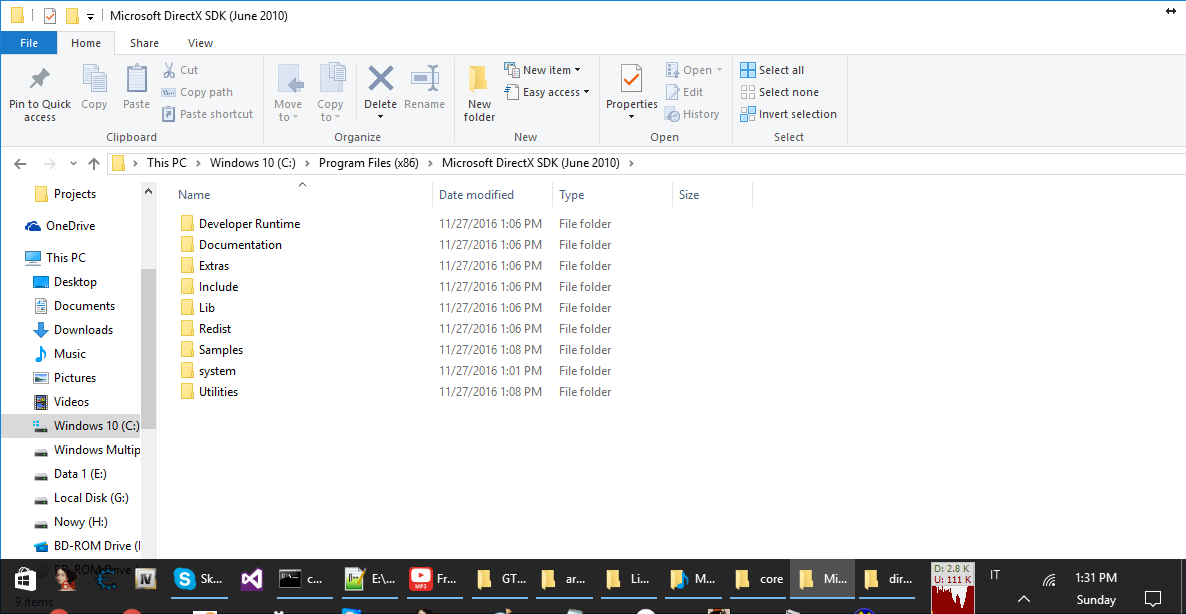Click the History item in Open group
The image size is (1186, 614).
pos(691,114)
